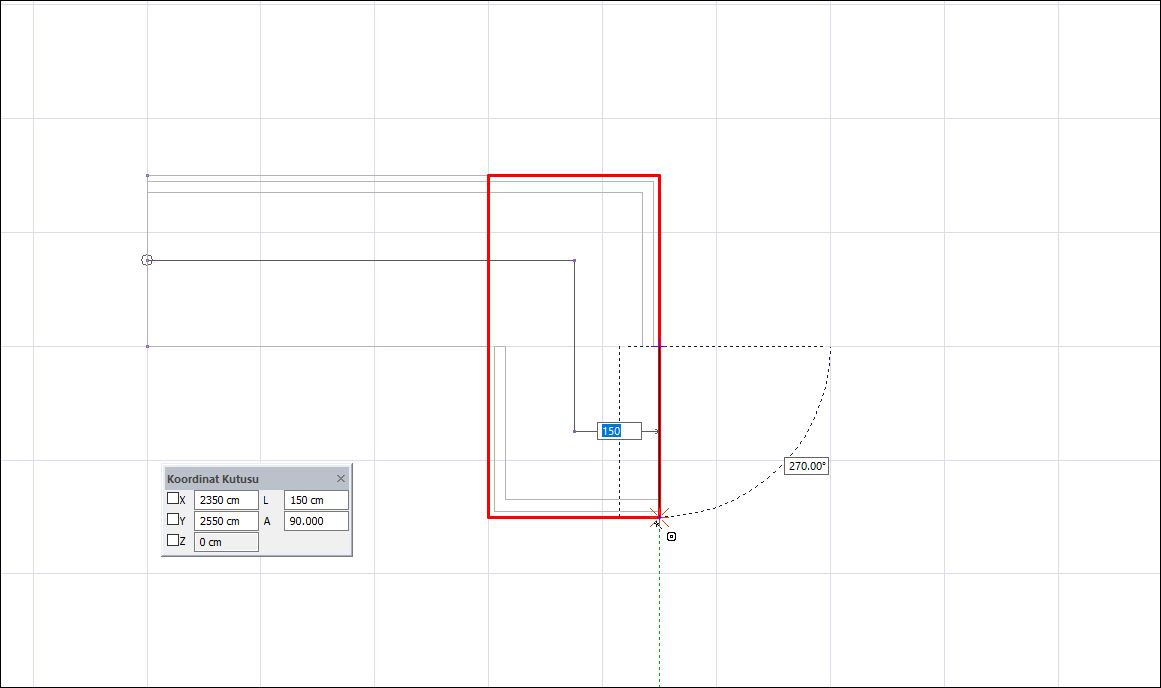This screenshot has width=1161, height=688.
Task: Click the orange snap star marker
Action: coord(659,518)
